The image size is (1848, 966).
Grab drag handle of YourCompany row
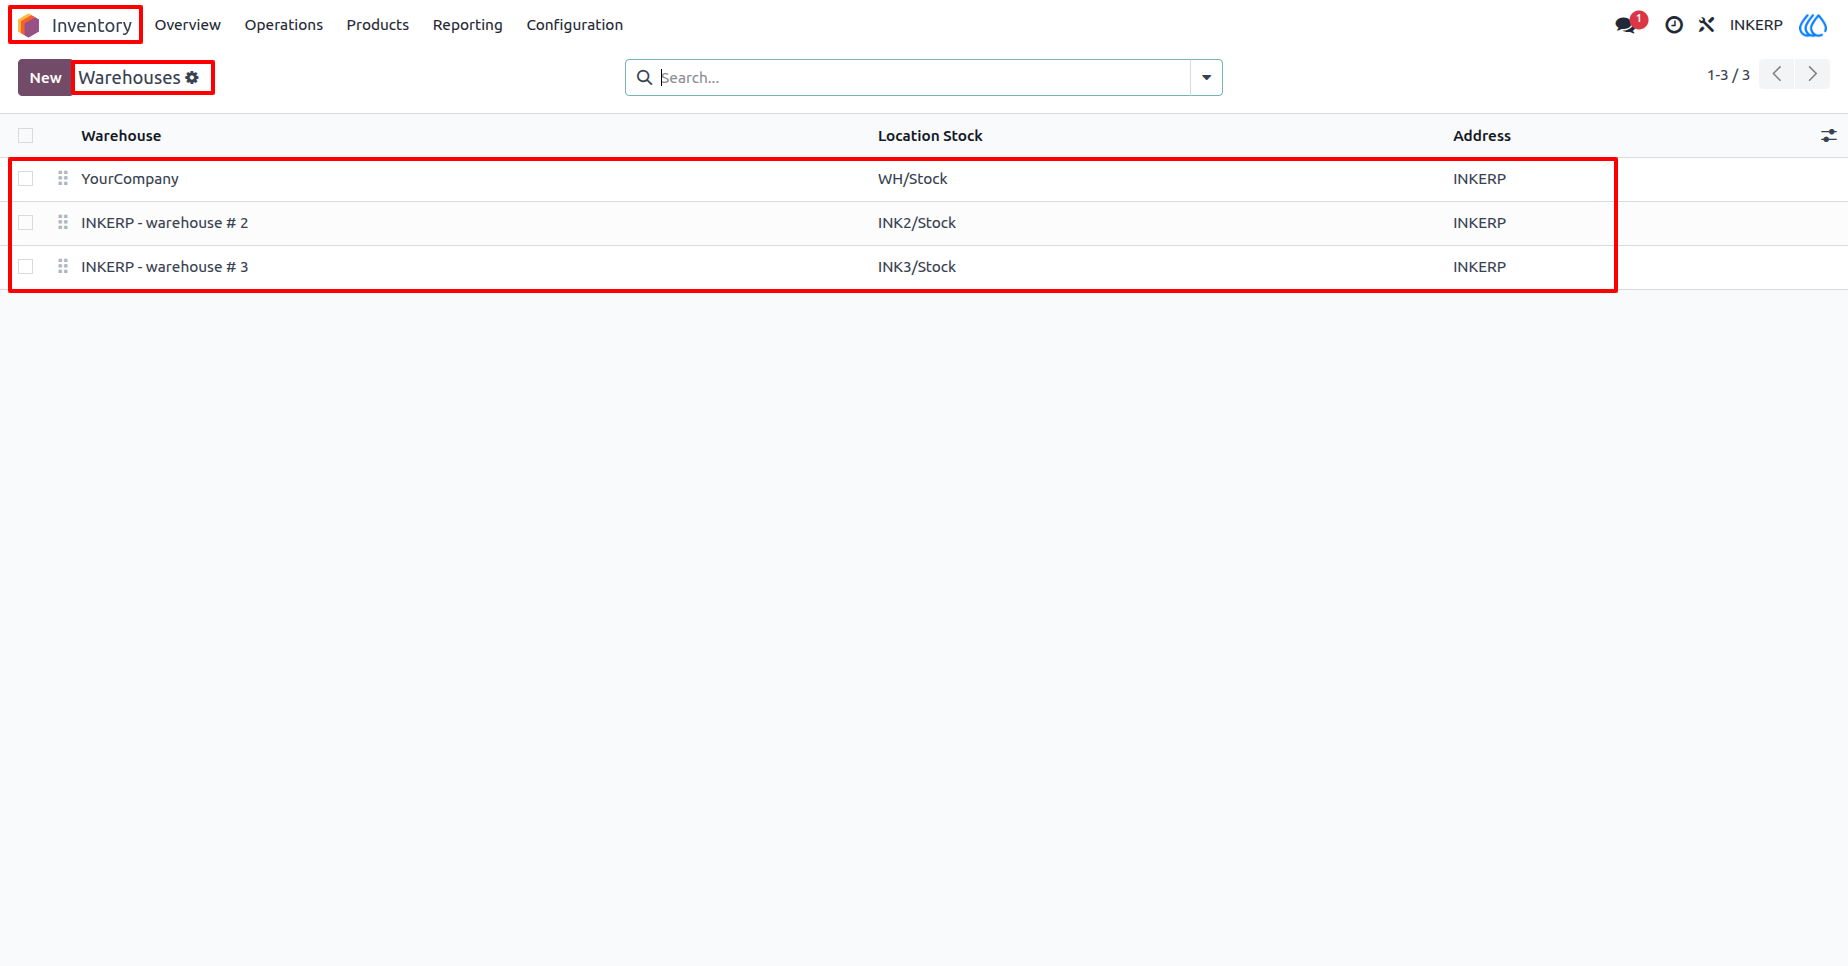63,179
